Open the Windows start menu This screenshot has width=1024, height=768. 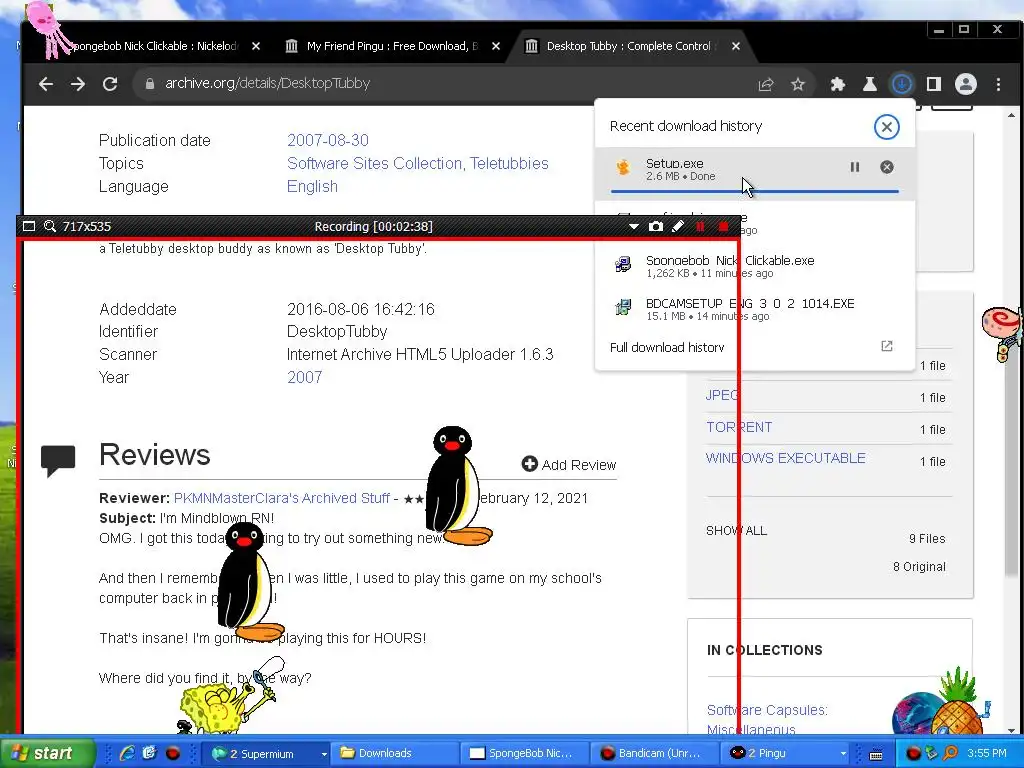[47, 753]
